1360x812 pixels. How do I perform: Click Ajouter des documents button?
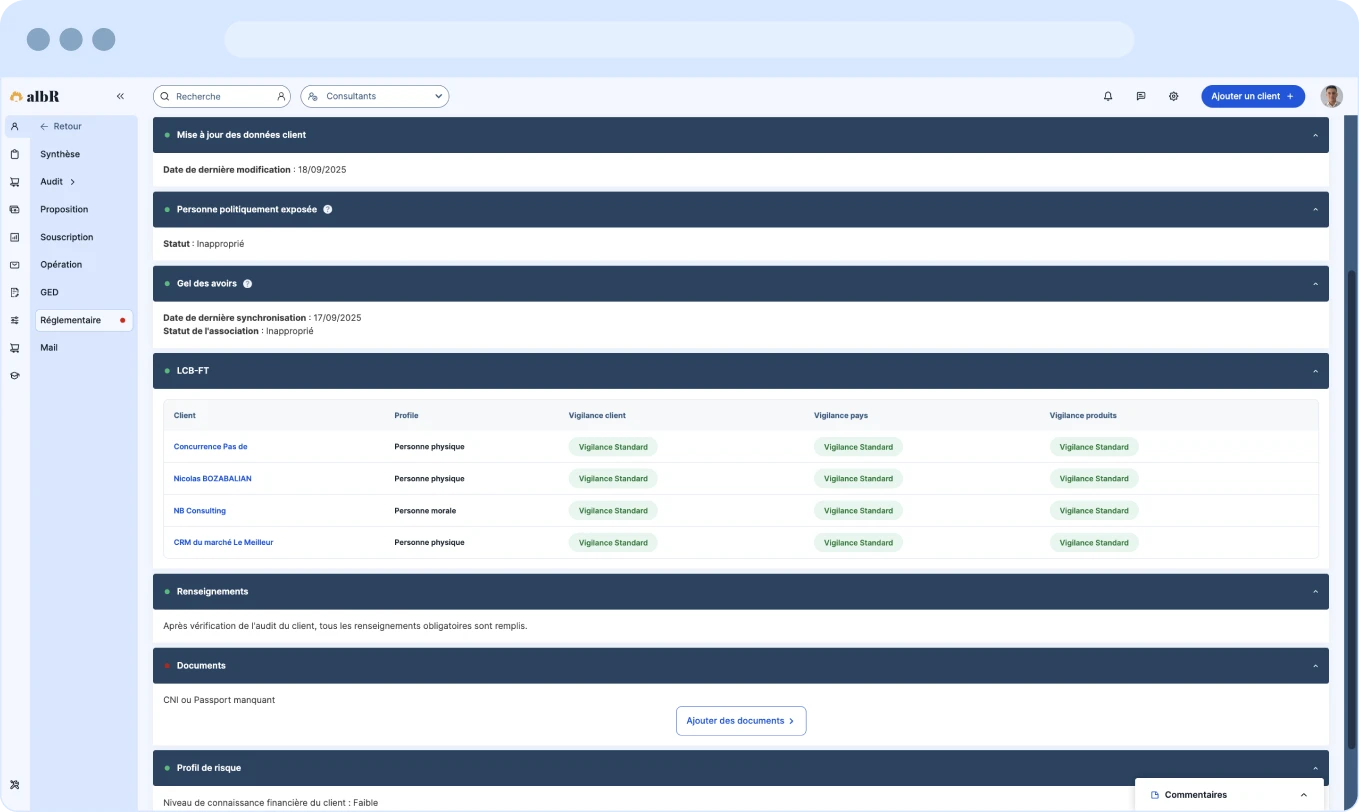[741, 721]
